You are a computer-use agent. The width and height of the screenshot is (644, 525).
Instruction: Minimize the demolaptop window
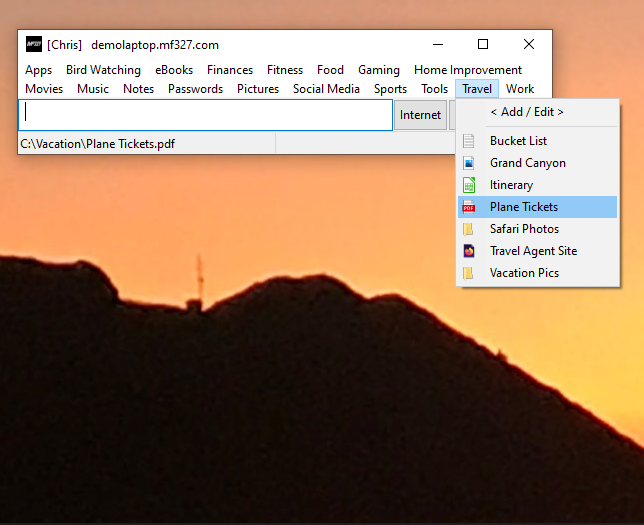pyautogui.click(x=438, y=44)
